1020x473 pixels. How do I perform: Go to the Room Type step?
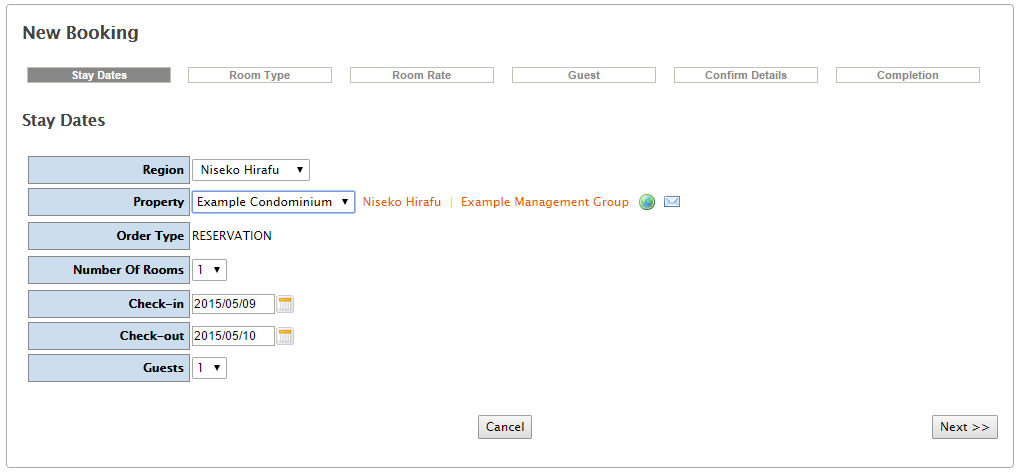point(260,75)
